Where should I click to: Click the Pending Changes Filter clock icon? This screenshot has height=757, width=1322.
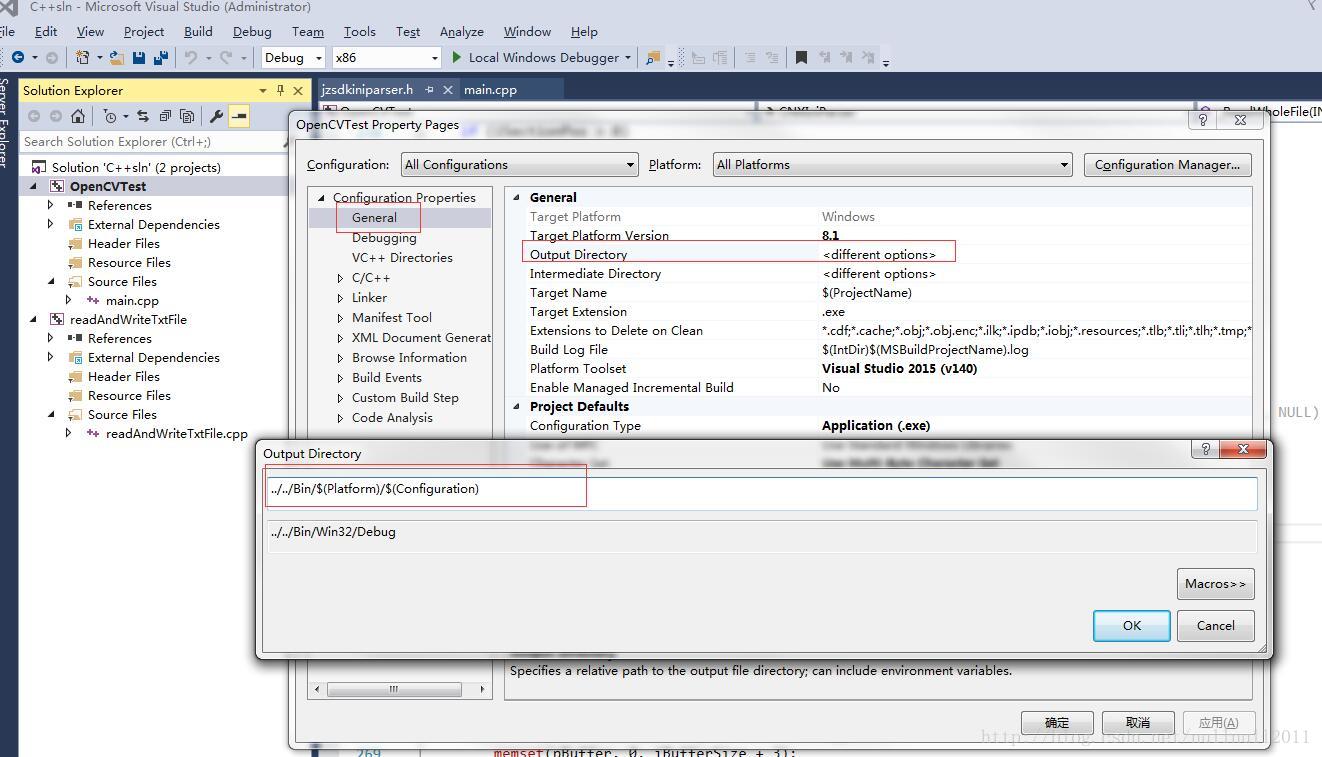109,116
